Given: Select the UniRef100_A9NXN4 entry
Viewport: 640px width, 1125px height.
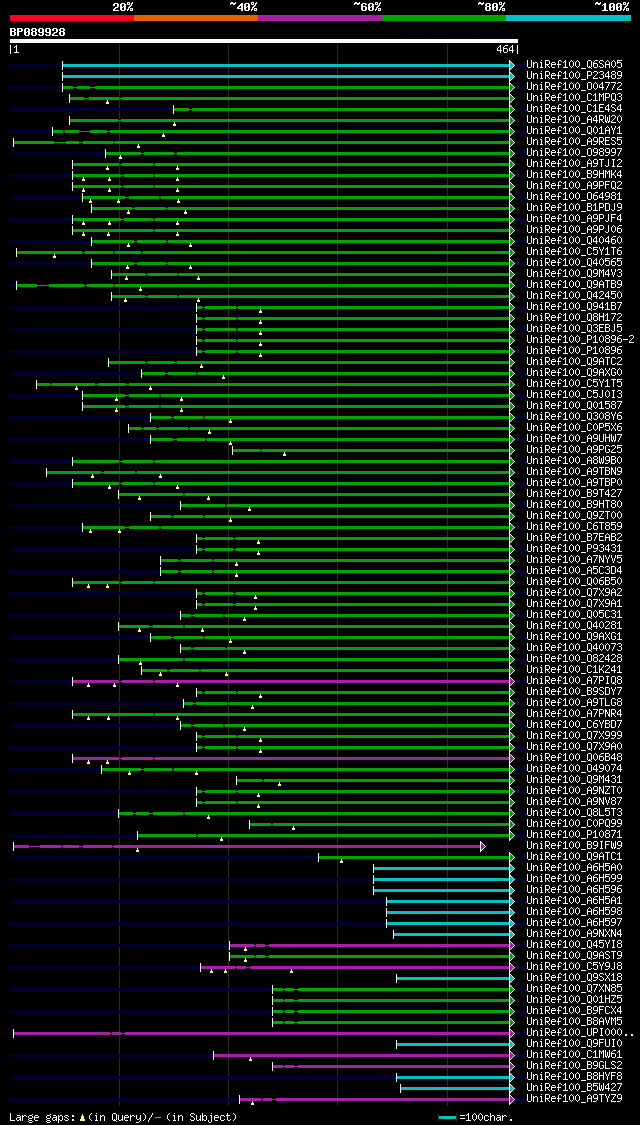Looking at the screenshot, I should (574, 933).
